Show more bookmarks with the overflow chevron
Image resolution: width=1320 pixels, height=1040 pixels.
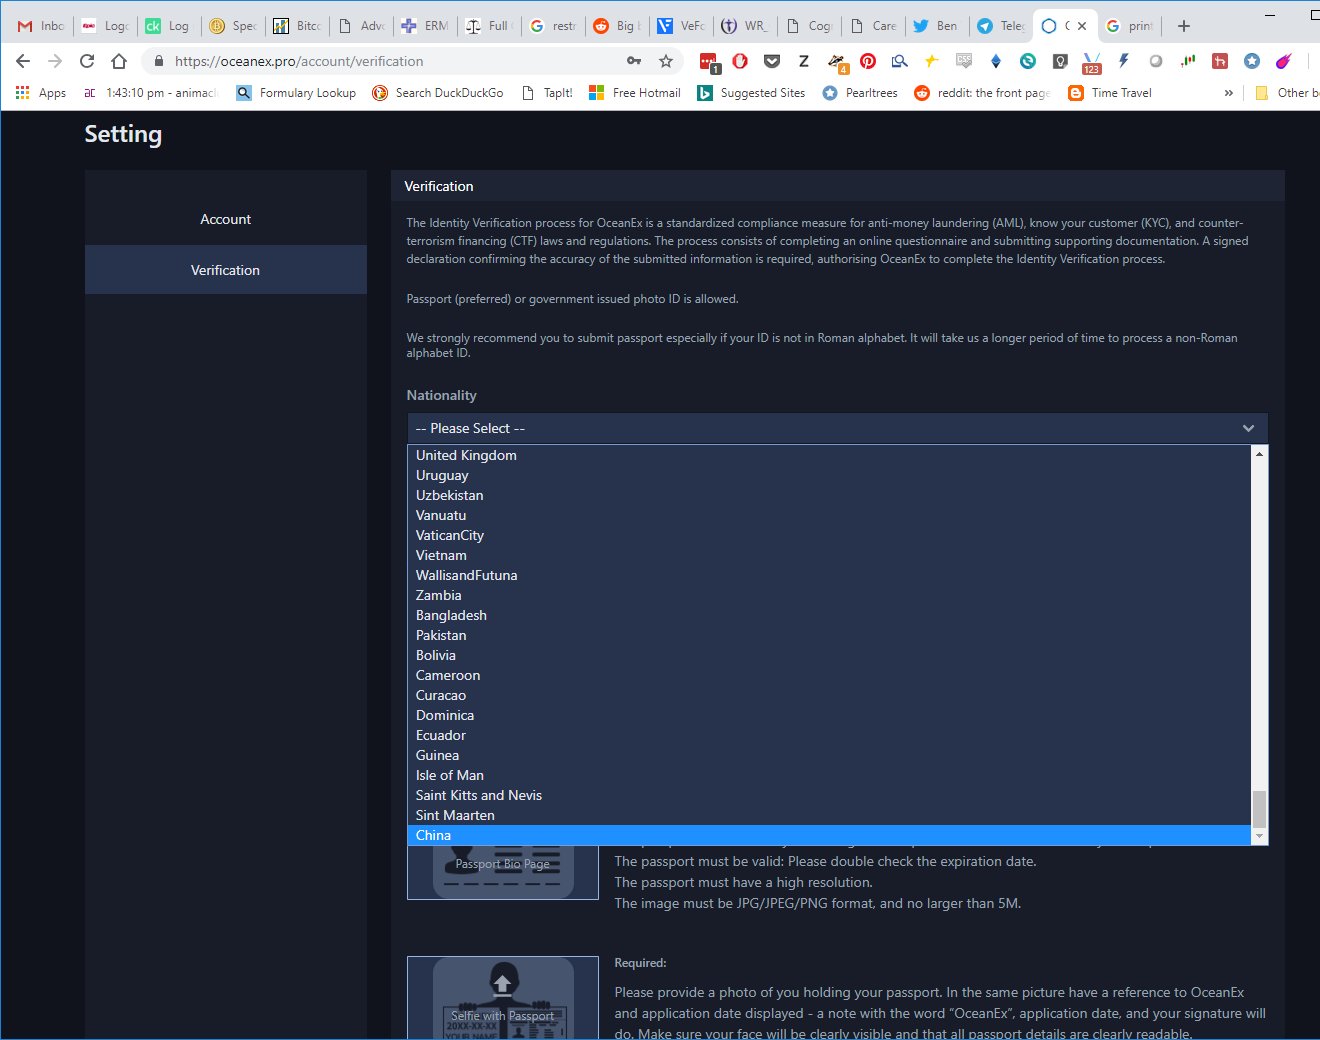[x=1228, y=93]
